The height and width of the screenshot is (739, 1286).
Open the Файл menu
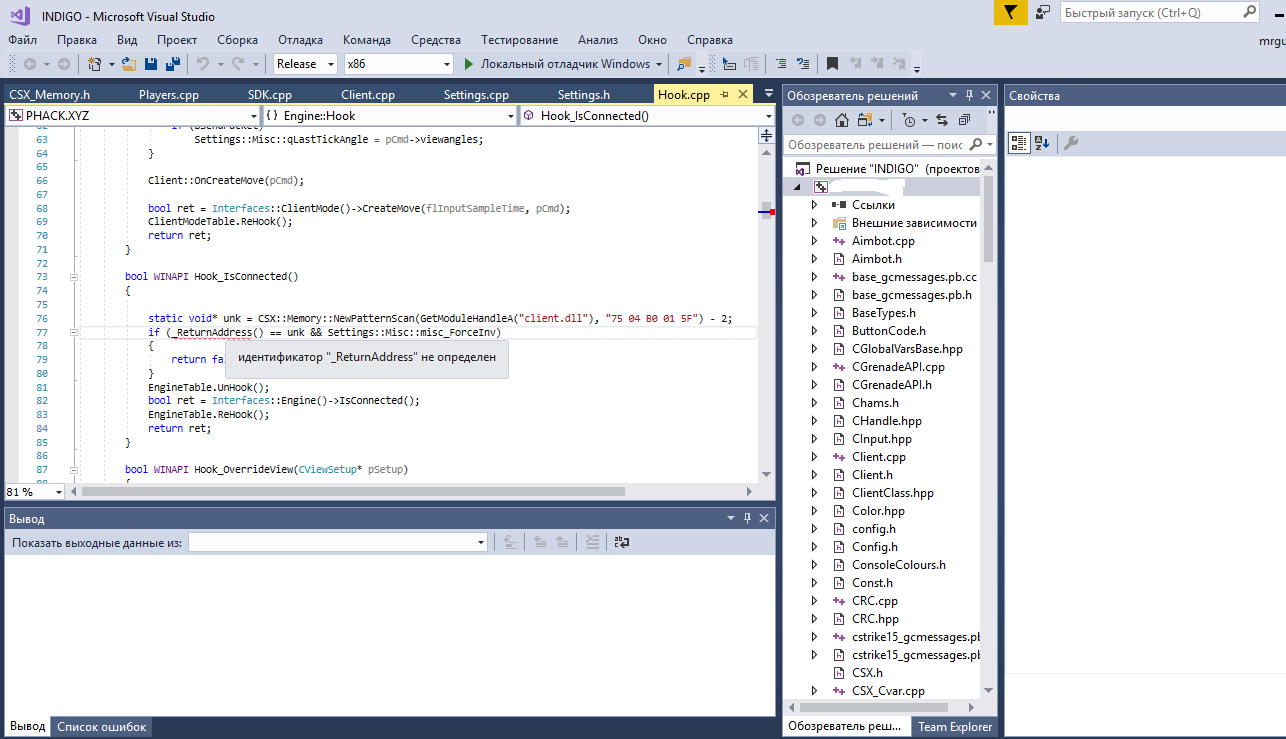(22, 40)
